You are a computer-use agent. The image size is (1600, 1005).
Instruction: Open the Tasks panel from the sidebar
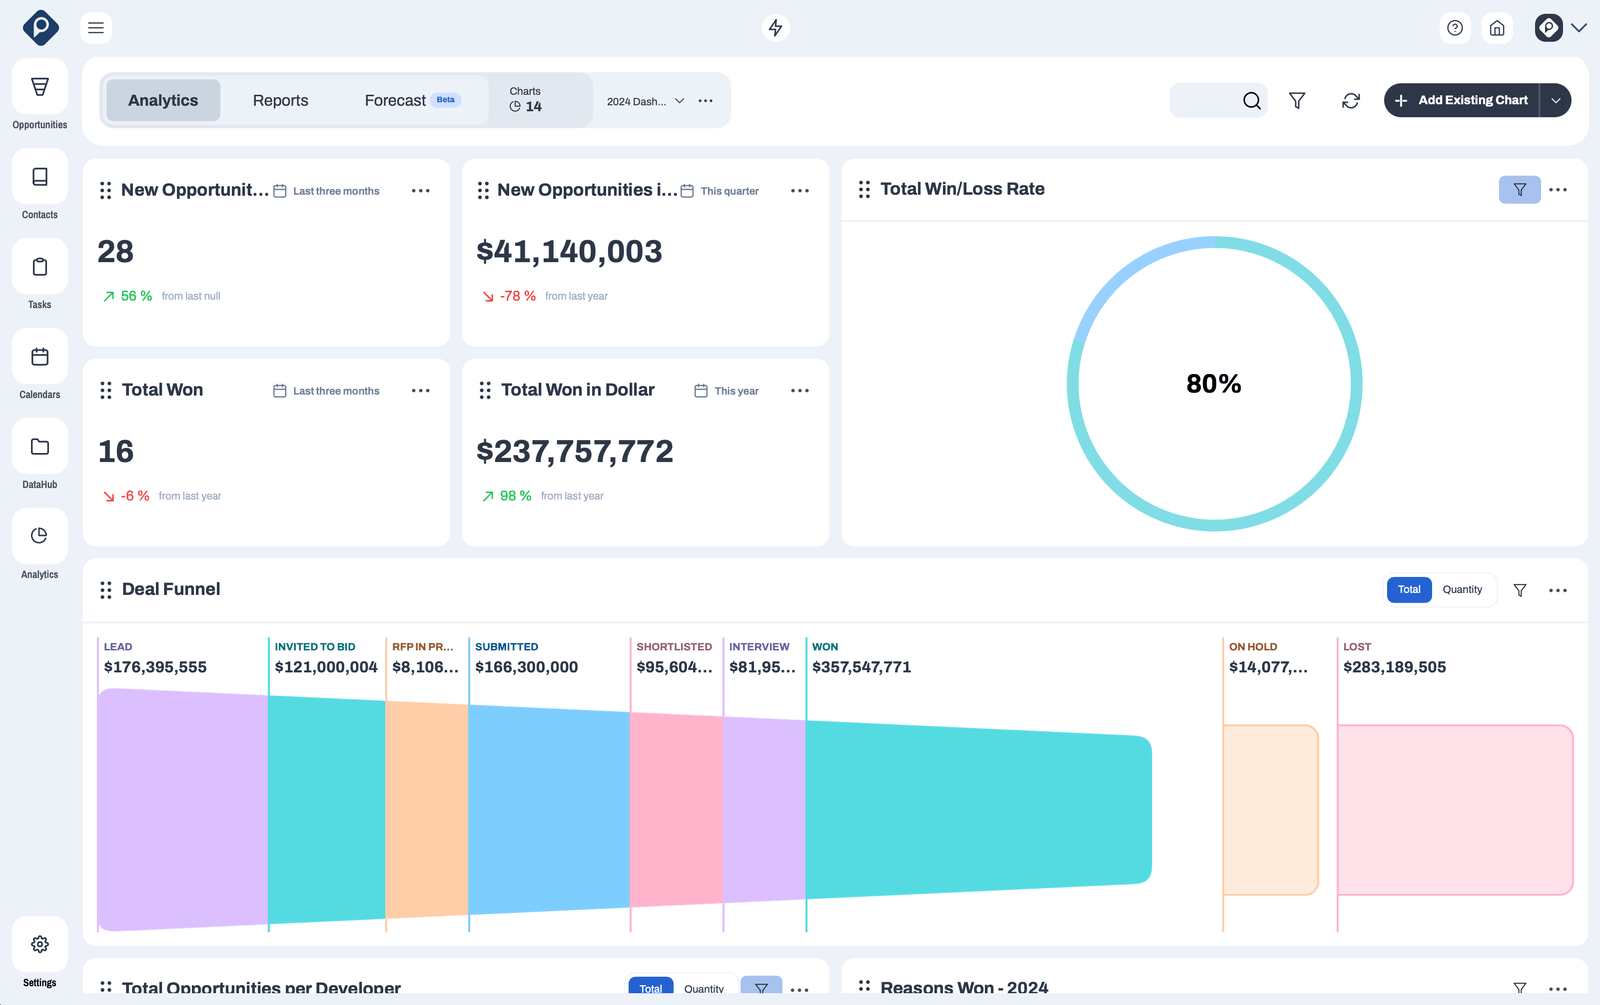[x=39, y=275]
